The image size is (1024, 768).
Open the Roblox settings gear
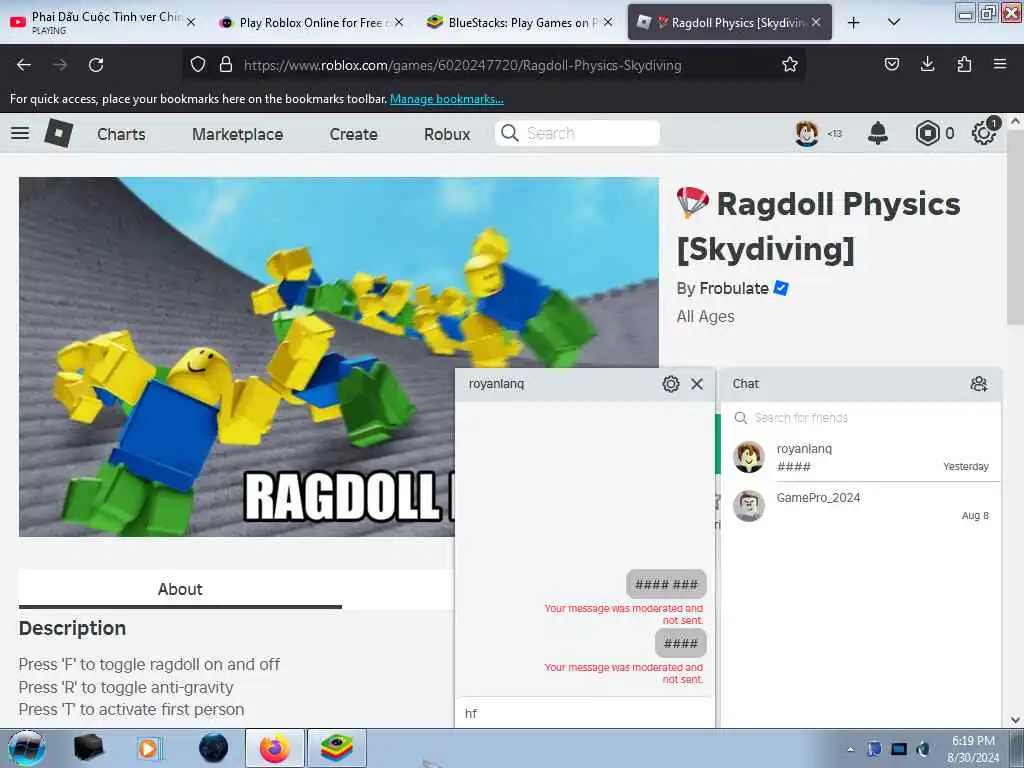[983, 133]
